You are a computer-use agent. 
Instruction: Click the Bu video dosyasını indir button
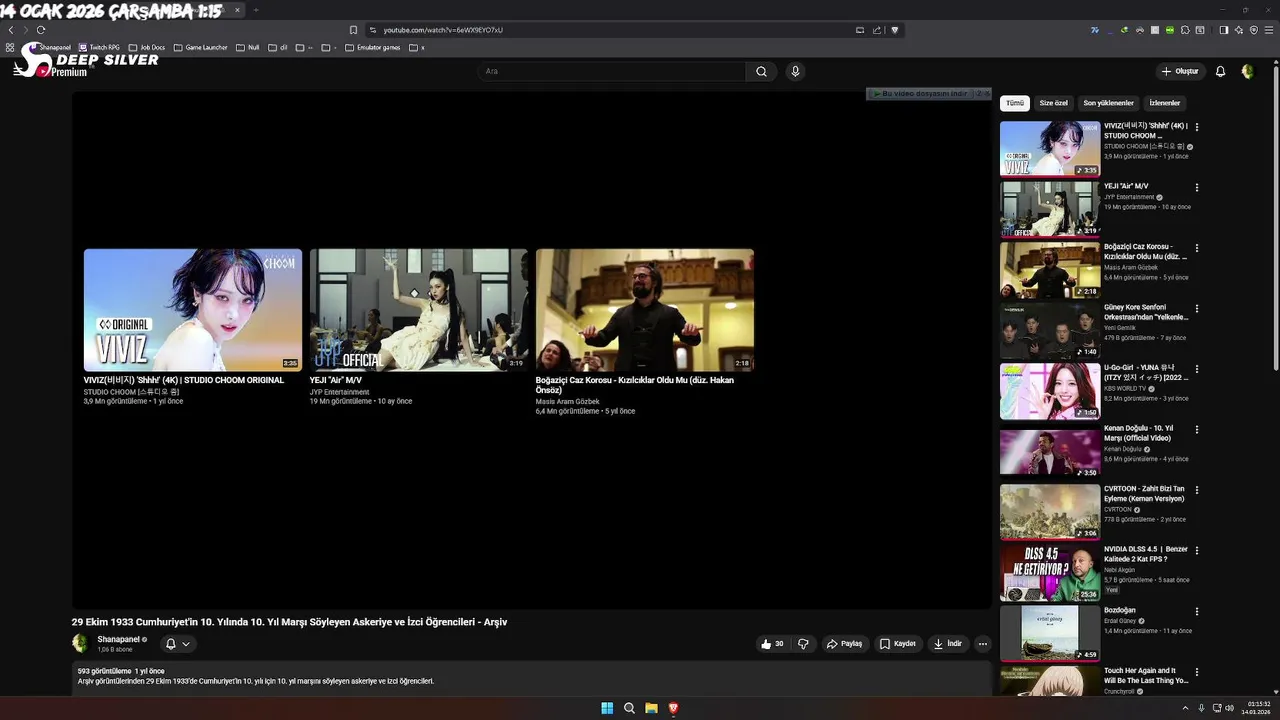click(920, 93)
